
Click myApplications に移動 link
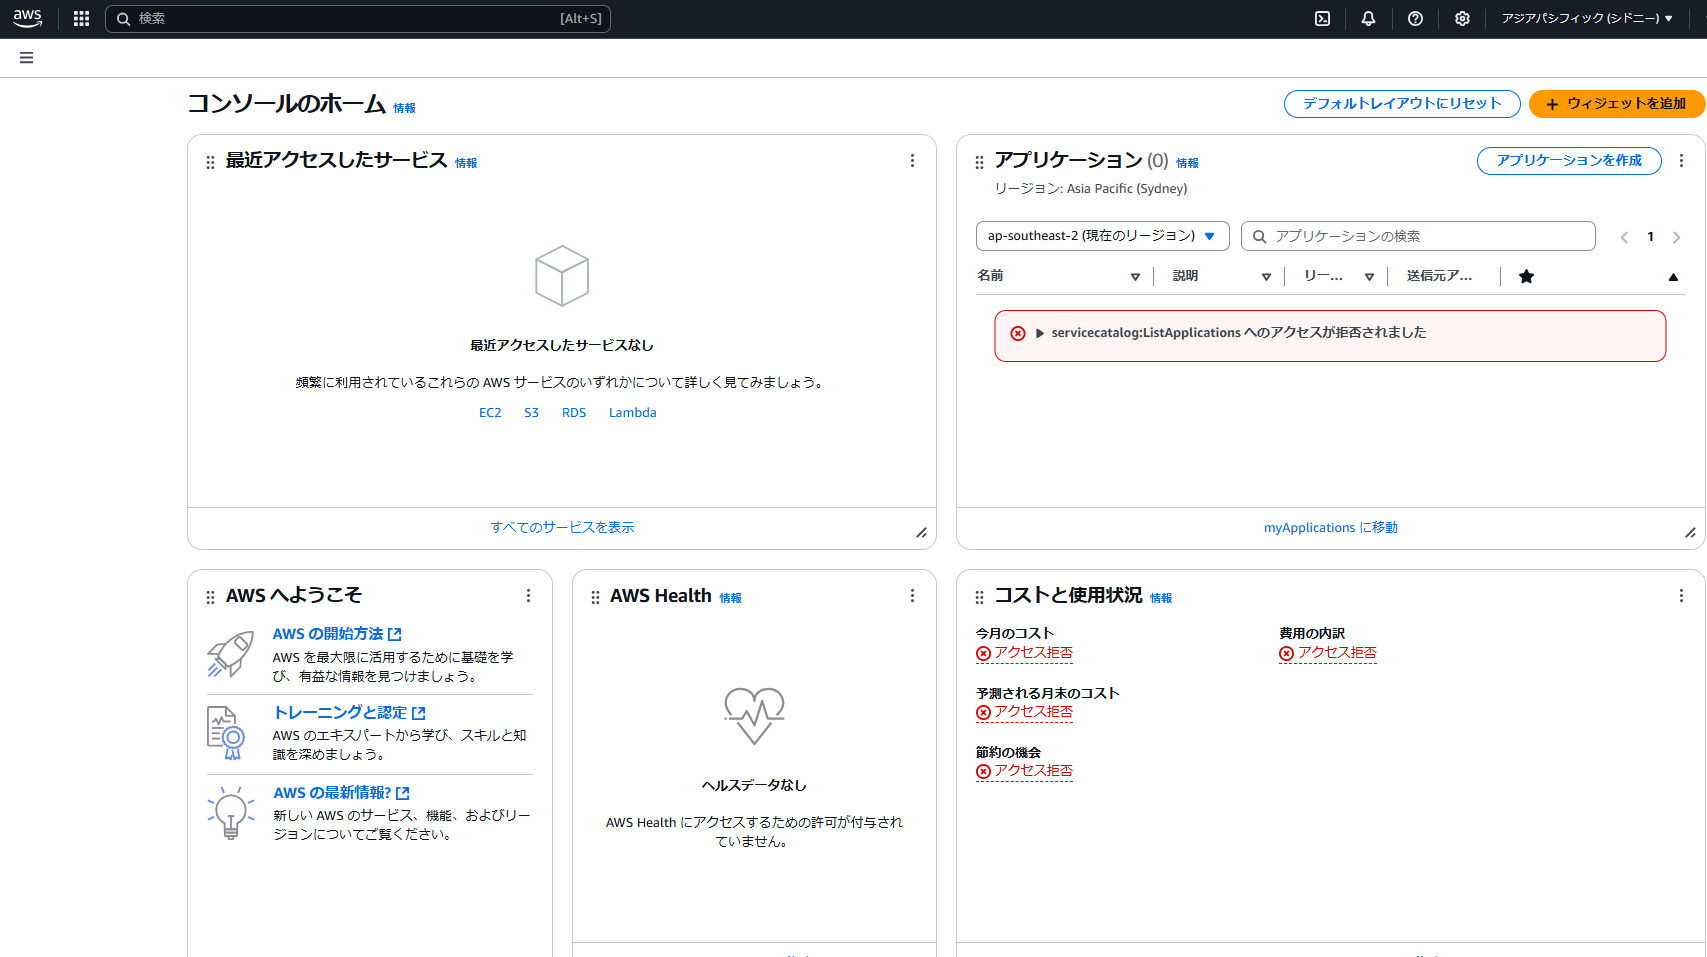(x=1330, y=528)
